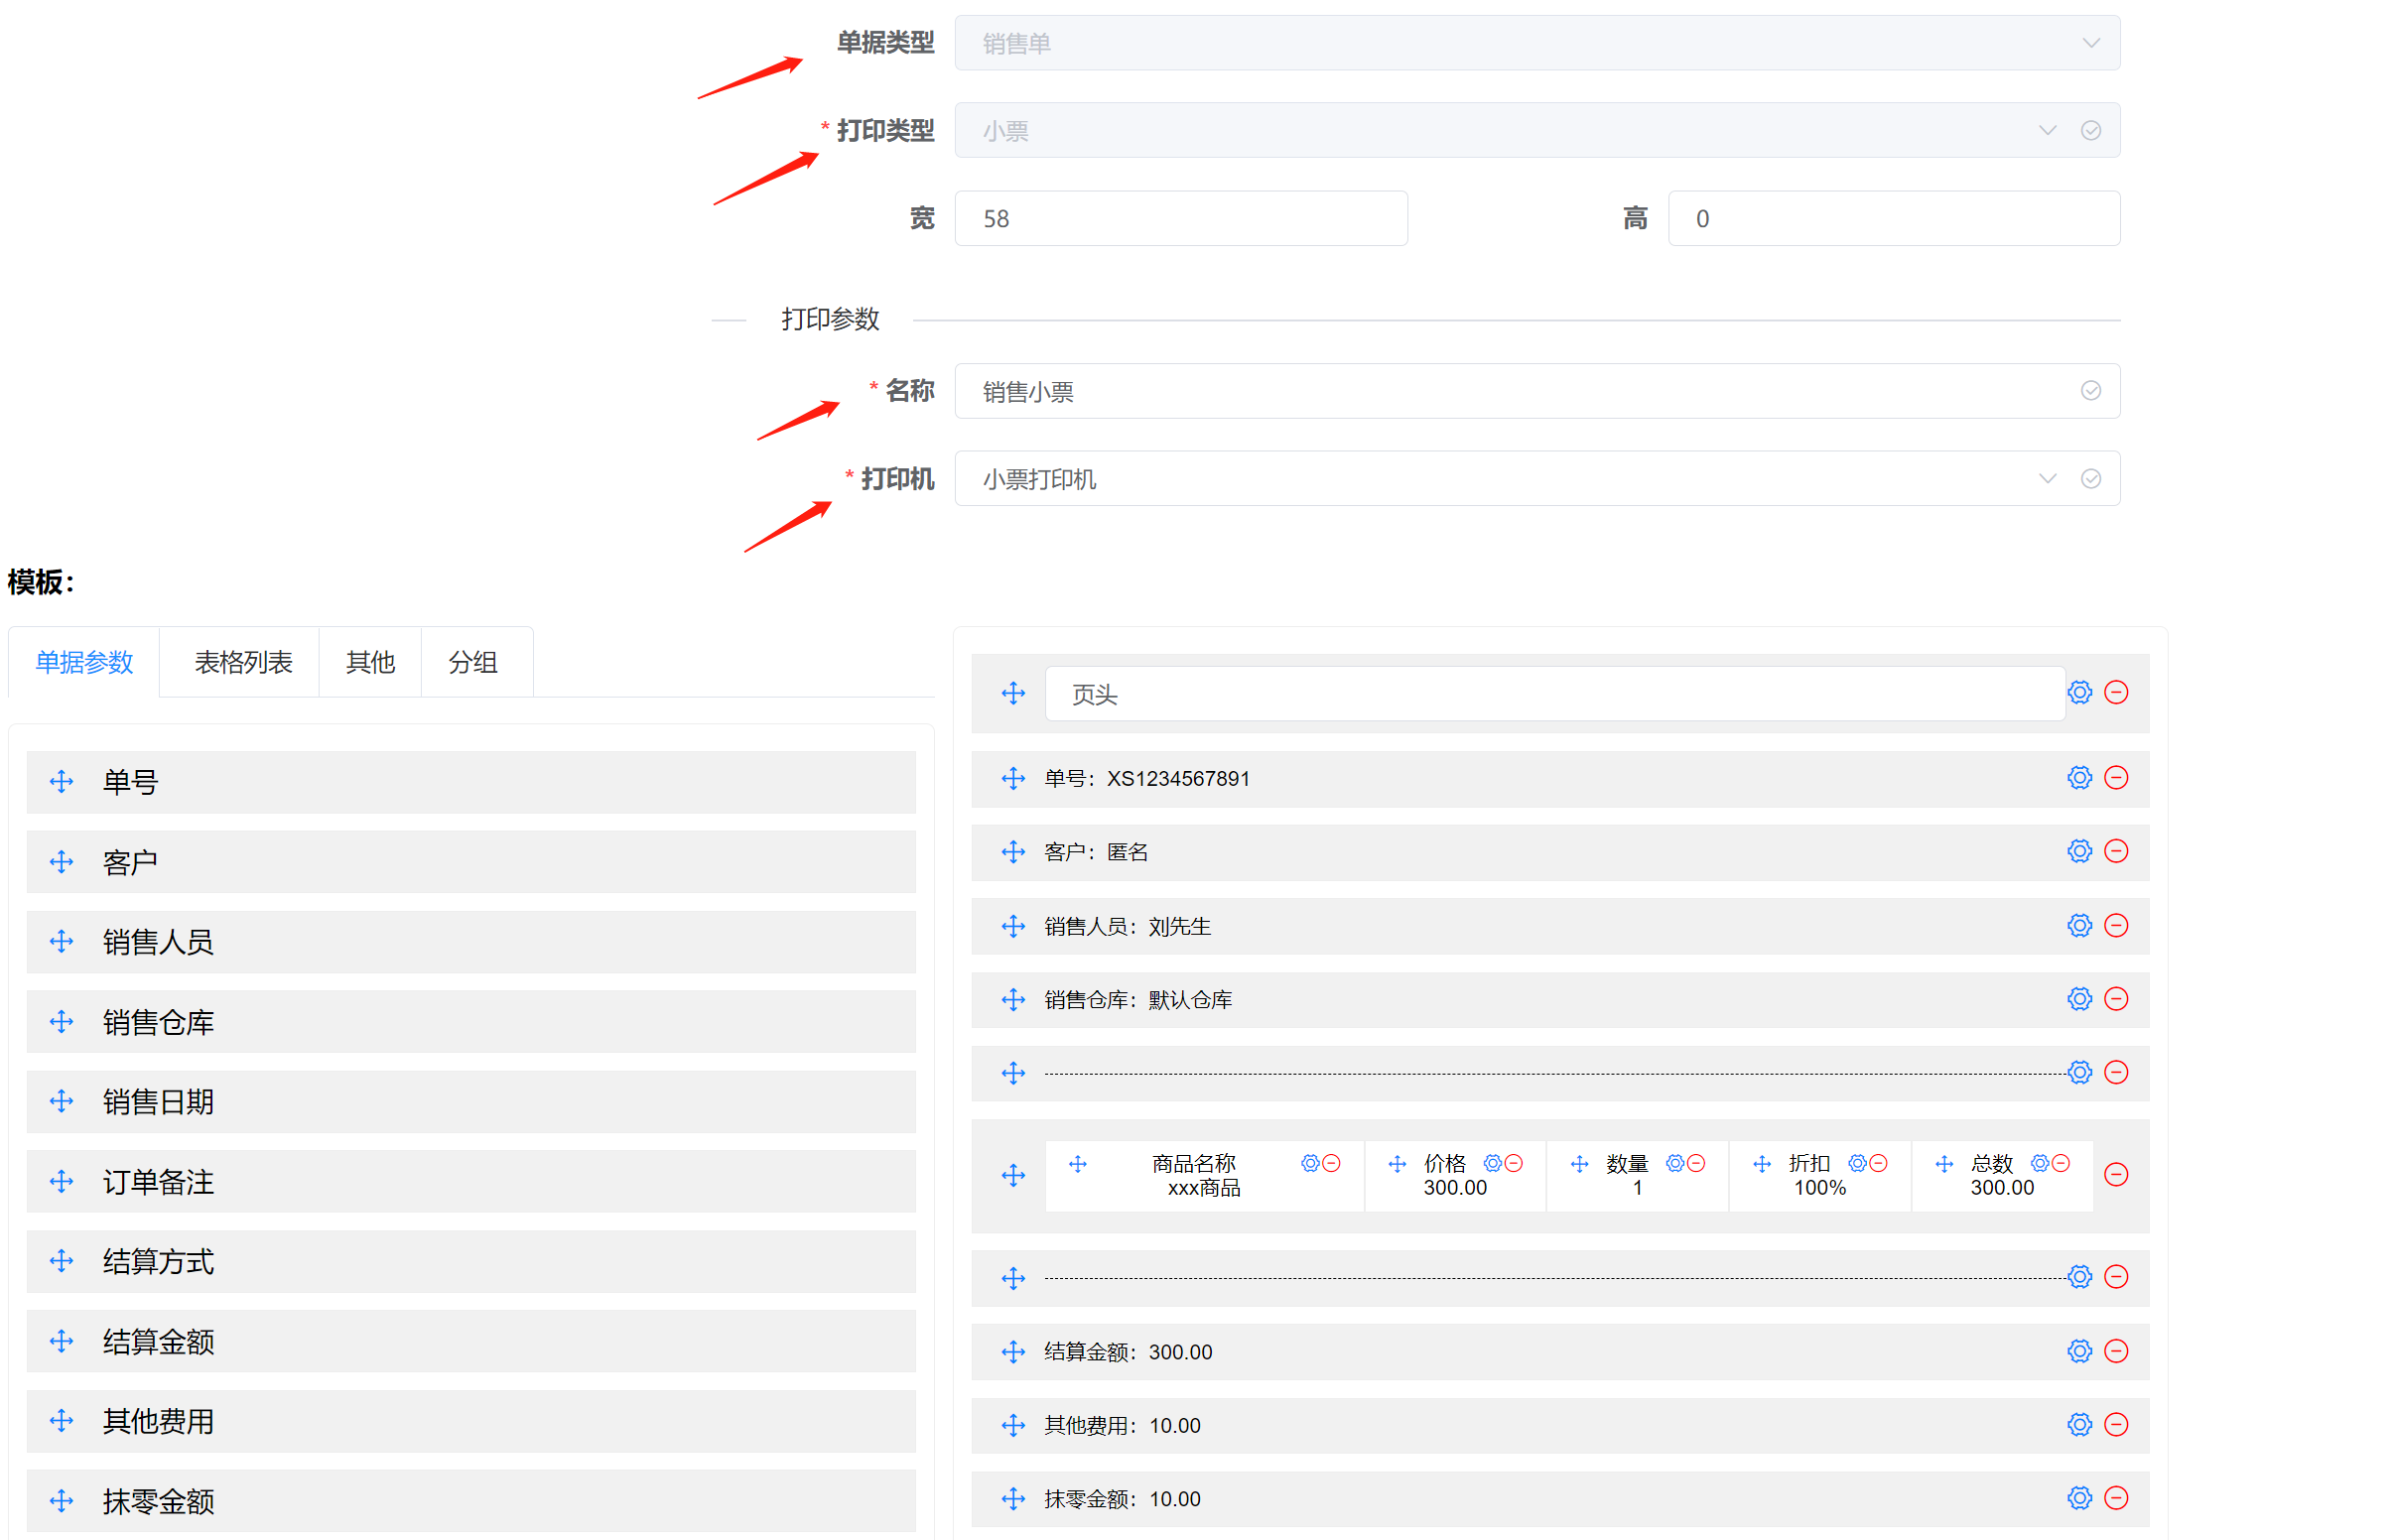Screen dimensions: 2396x1540
Task: Remove the 销售仓库：默认仓库 row
Action: pos(2115,999)
